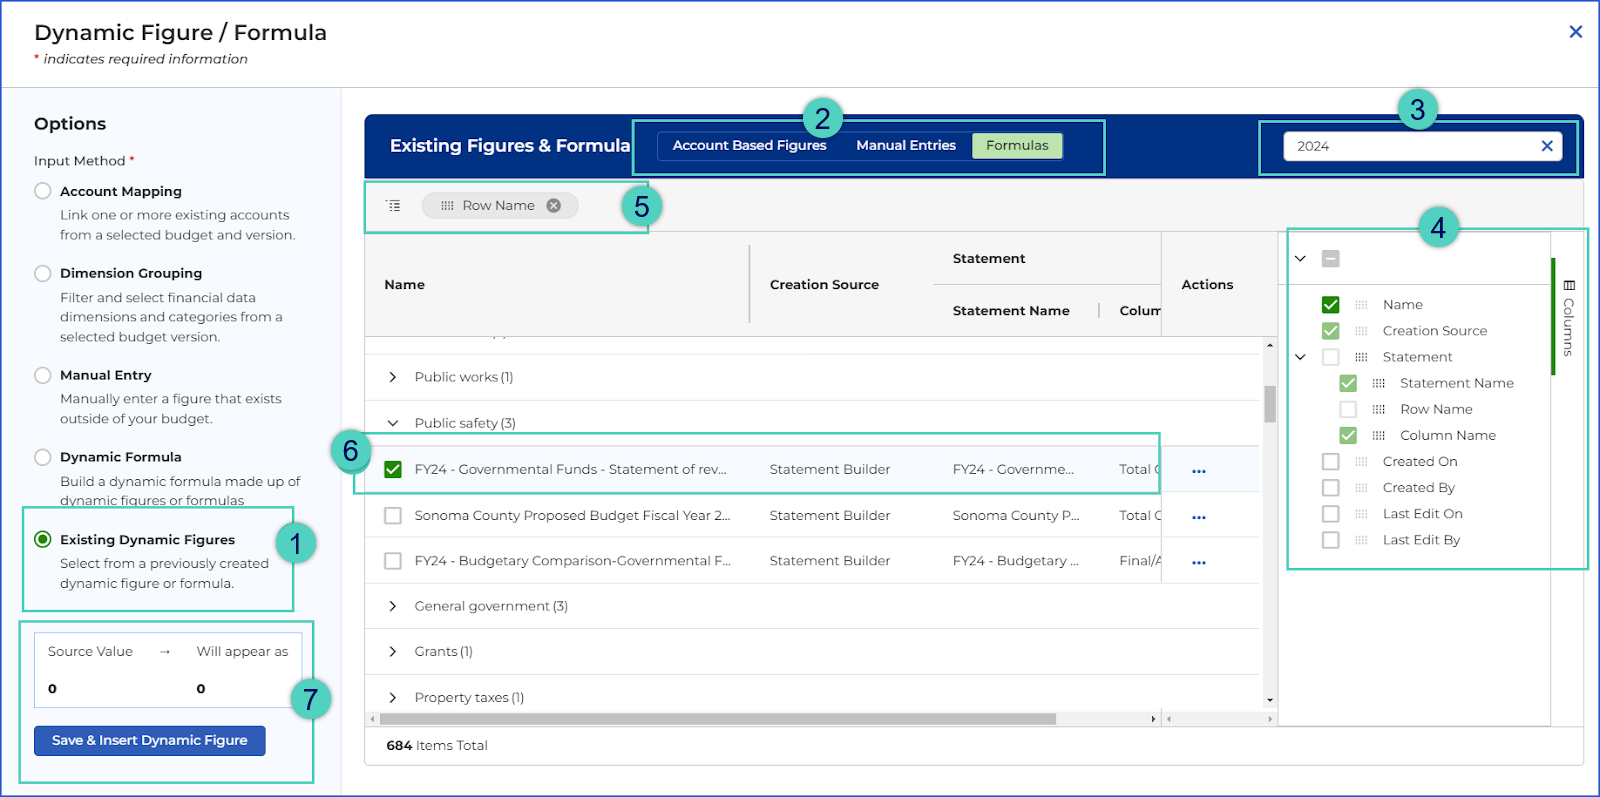
Task: Open actions menu for FY24 Governmental Funds row
Action: (1199, 471)
